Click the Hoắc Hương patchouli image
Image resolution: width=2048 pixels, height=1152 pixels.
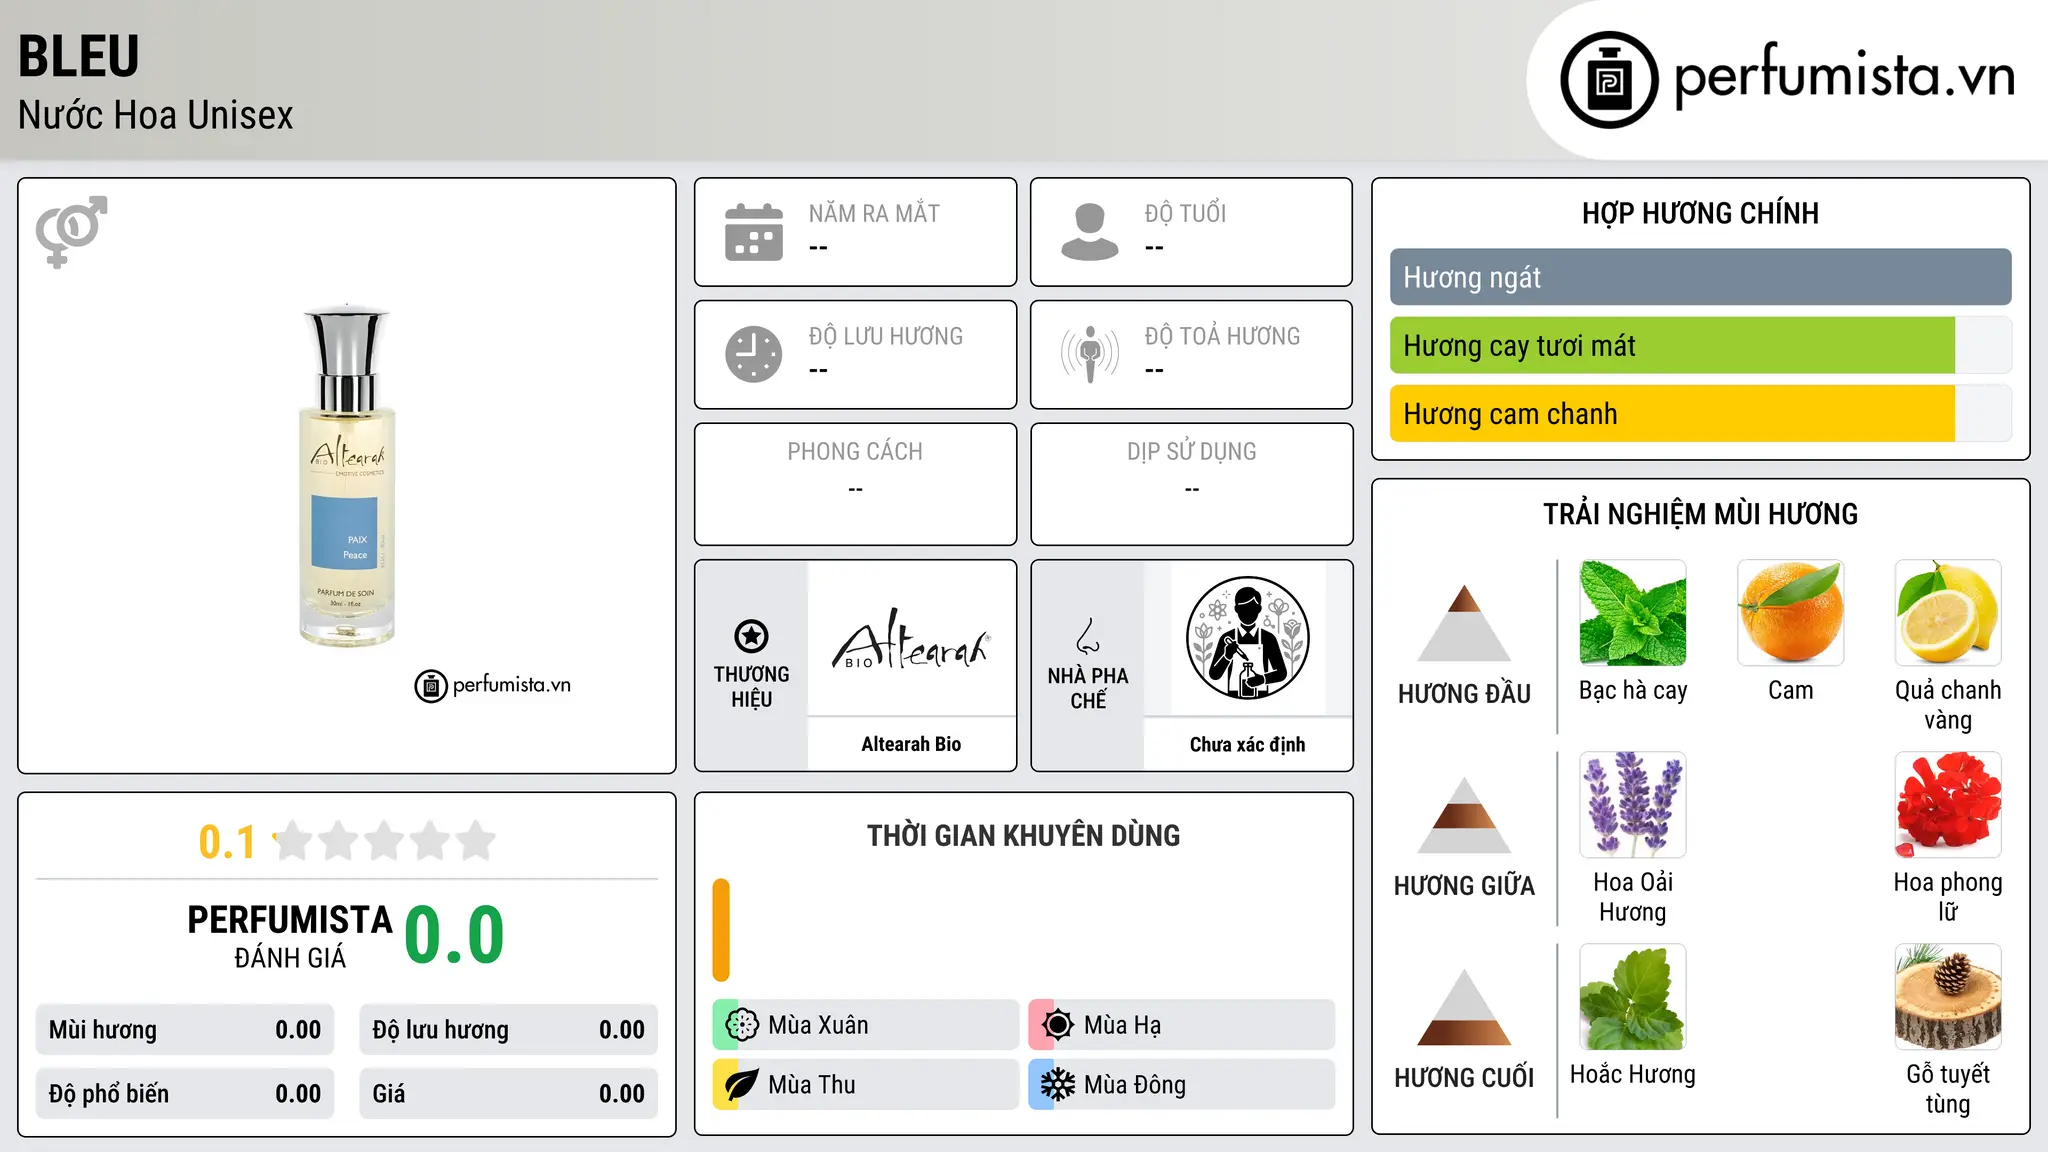click(1633, 997)
